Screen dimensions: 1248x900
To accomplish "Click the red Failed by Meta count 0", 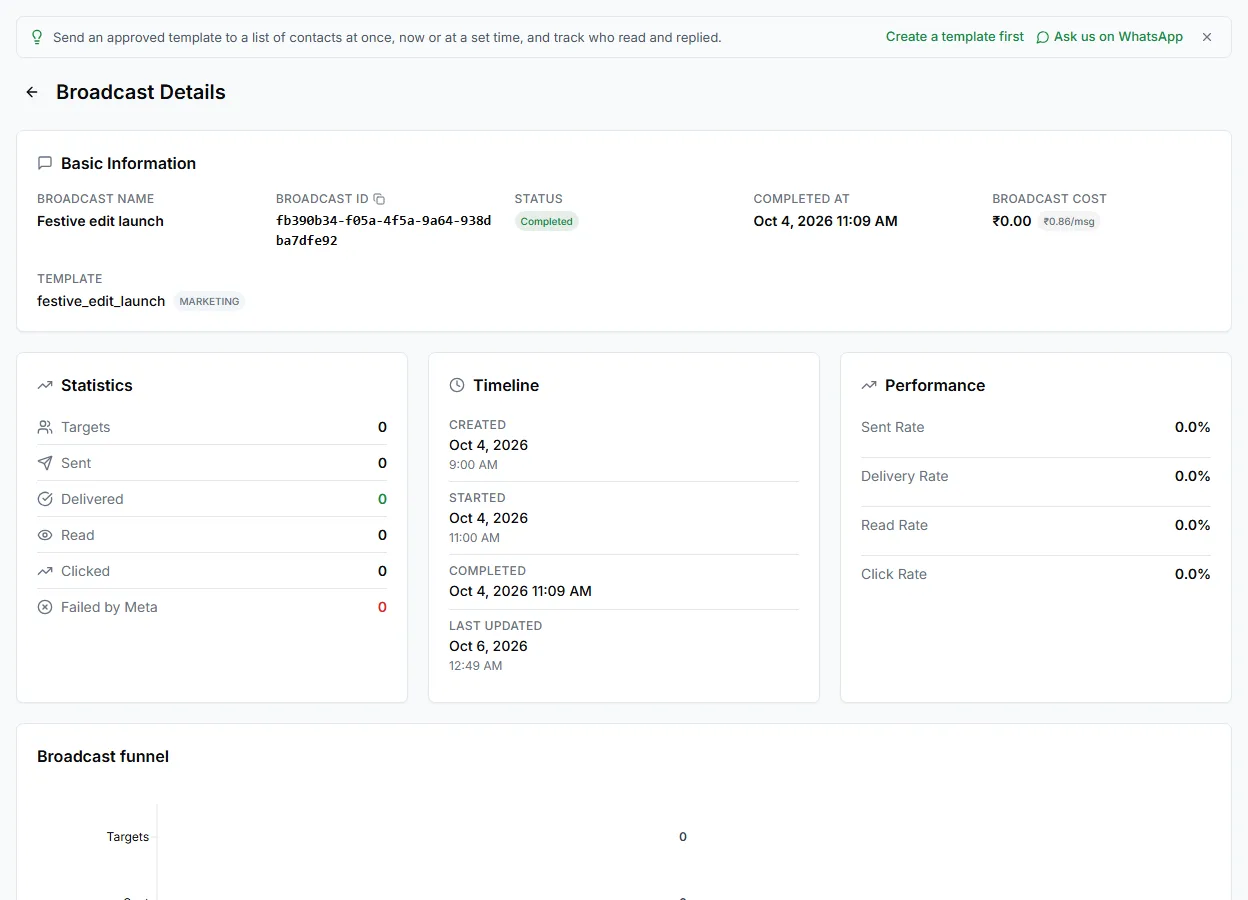I will pos(382,607).
